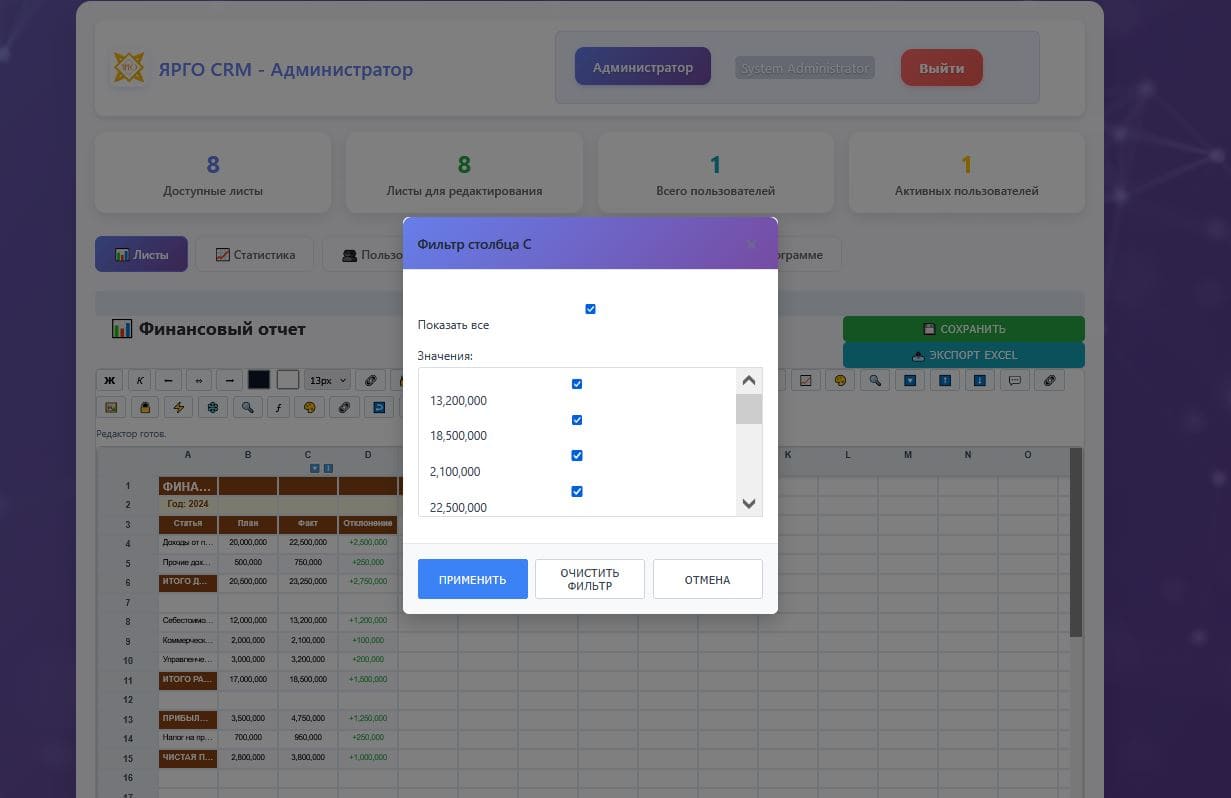Switch to the Статистика tab
The height and width of the screenshot is (798, 1231).
(255, 255)
